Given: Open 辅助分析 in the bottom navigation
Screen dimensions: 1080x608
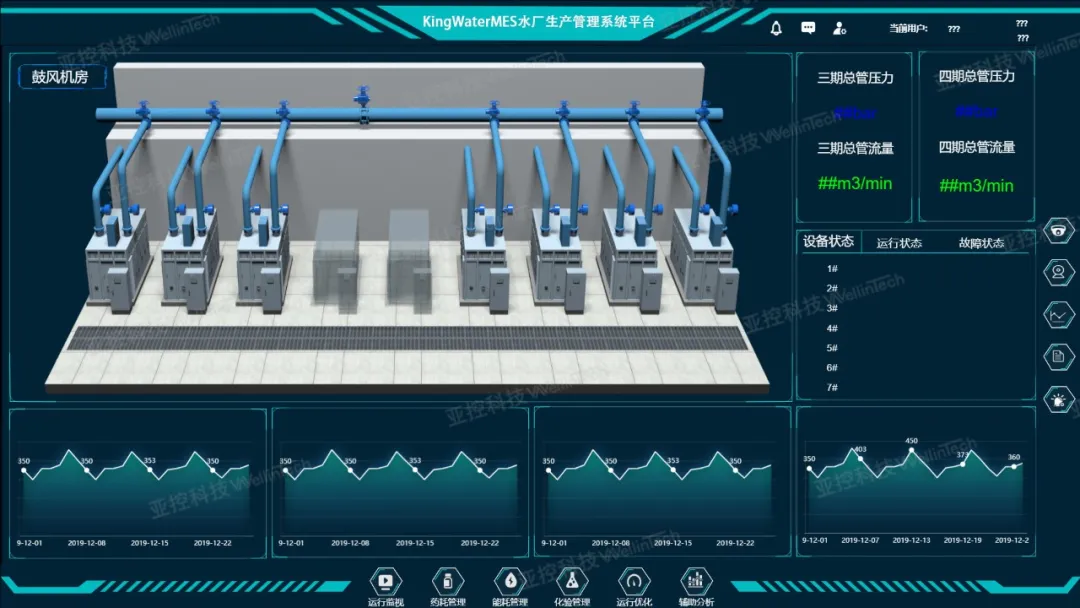Looking at the screenshot, I should coord(696,581).
